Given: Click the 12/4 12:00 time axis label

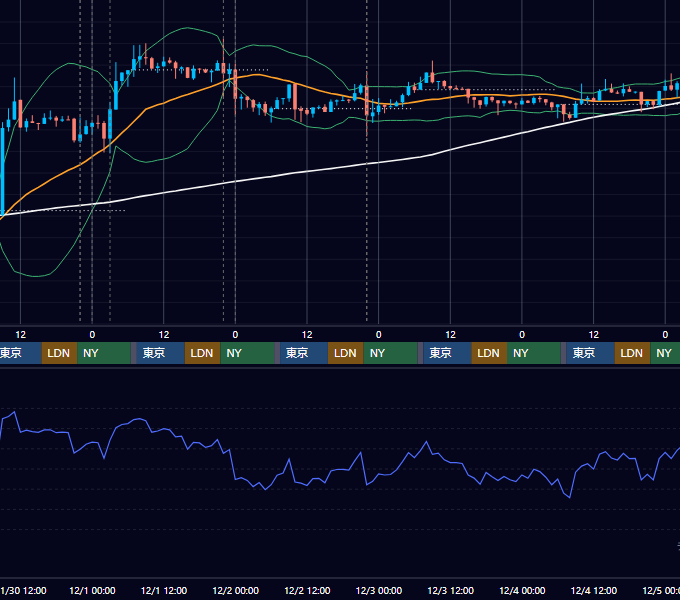Looking at the screenshot, I should [594, 590].
